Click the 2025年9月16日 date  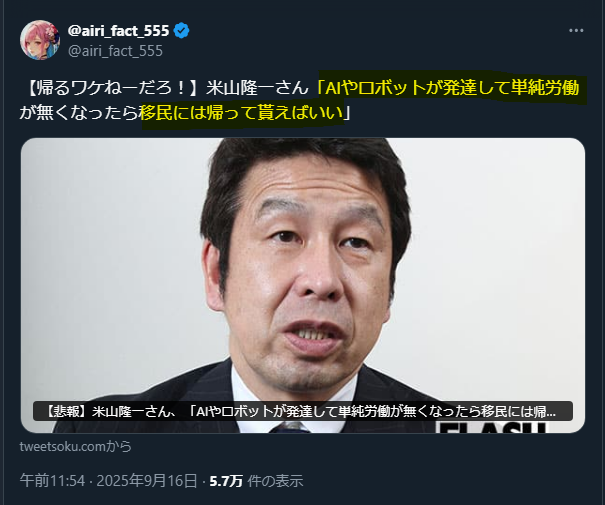[147, 481]
